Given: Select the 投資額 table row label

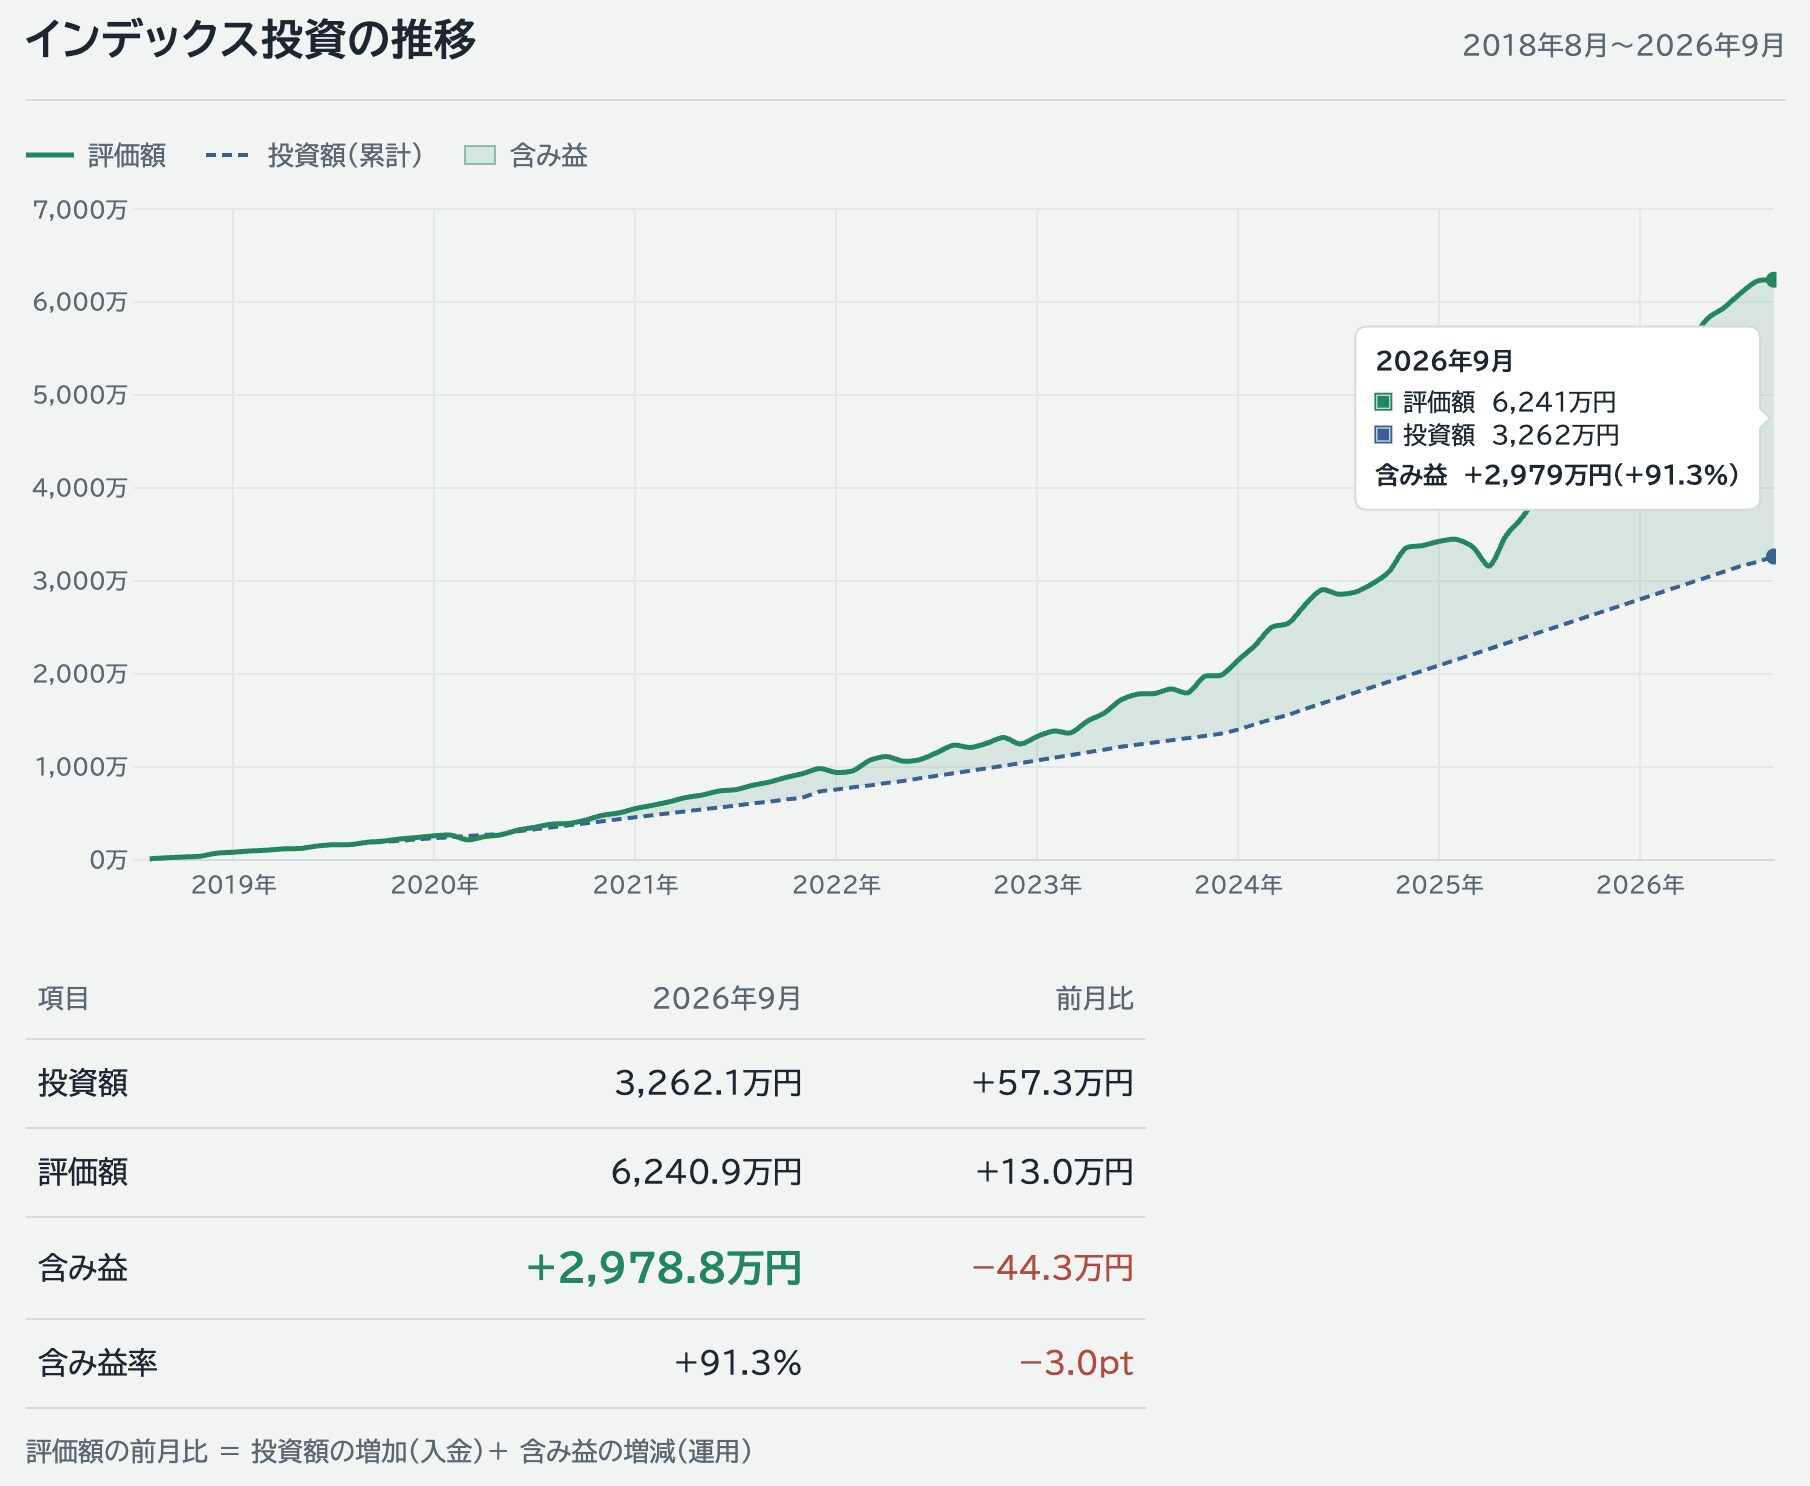Looking at the screenshot, I should point(83,1083).
